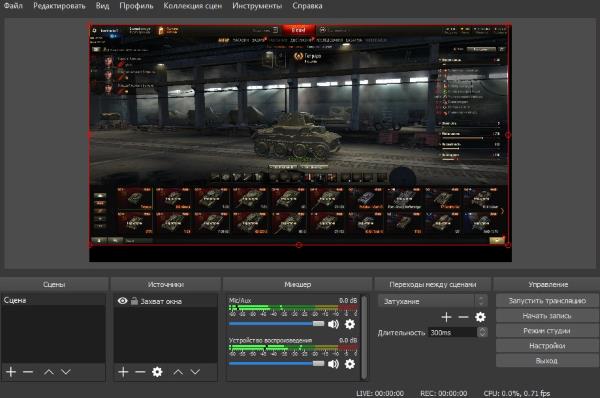Viewport: 600px width, 398px height.
Task: Open the Профиль menu
Action: [136, 6]
